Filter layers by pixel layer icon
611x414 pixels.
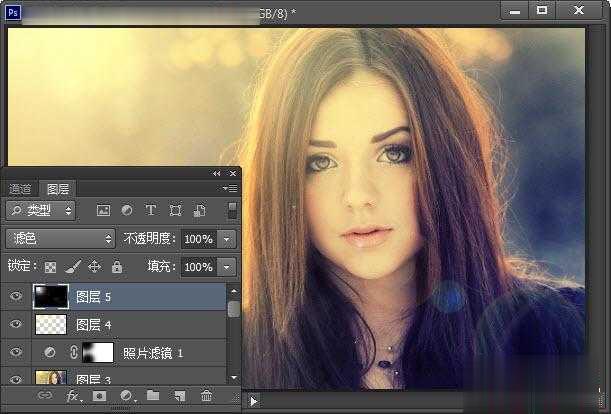click(103, 211)
